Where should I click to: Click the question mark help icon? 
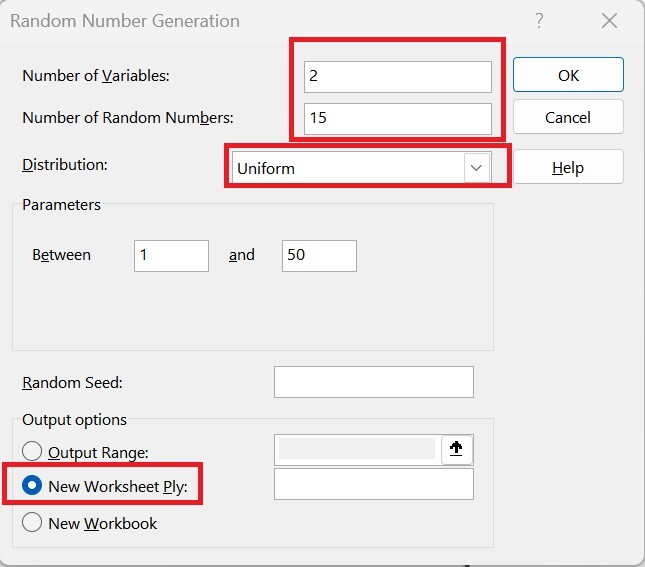pos(539,20)
